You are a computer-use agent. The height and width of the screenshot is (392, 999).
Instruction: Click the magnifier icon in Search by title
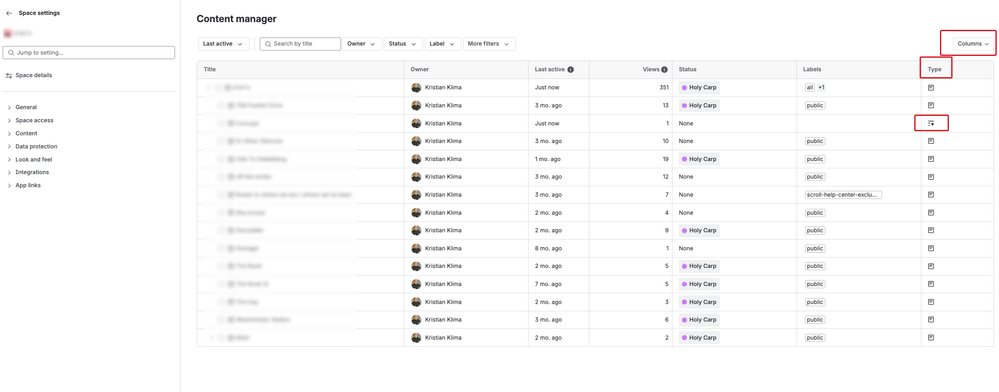[268, 44]
